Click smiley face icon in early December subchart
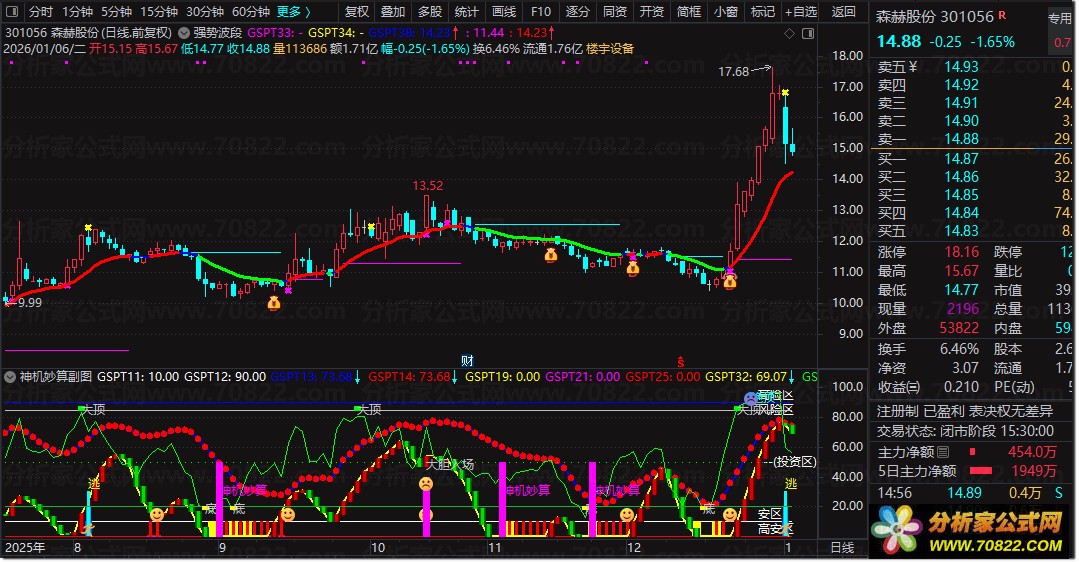The height and width of the screenshot is (562, 1079). [x=626, y=514]
